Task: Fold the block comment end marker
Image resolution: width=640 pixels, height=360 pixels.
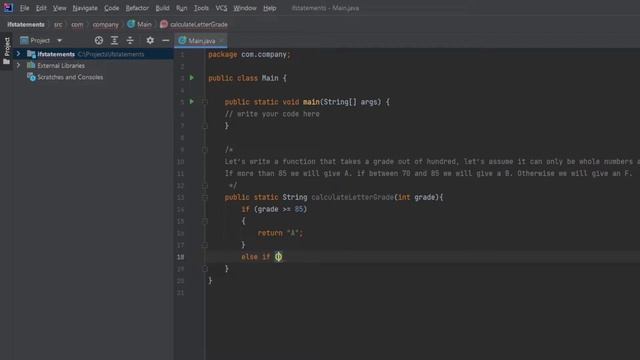Action: pos(205,185)
